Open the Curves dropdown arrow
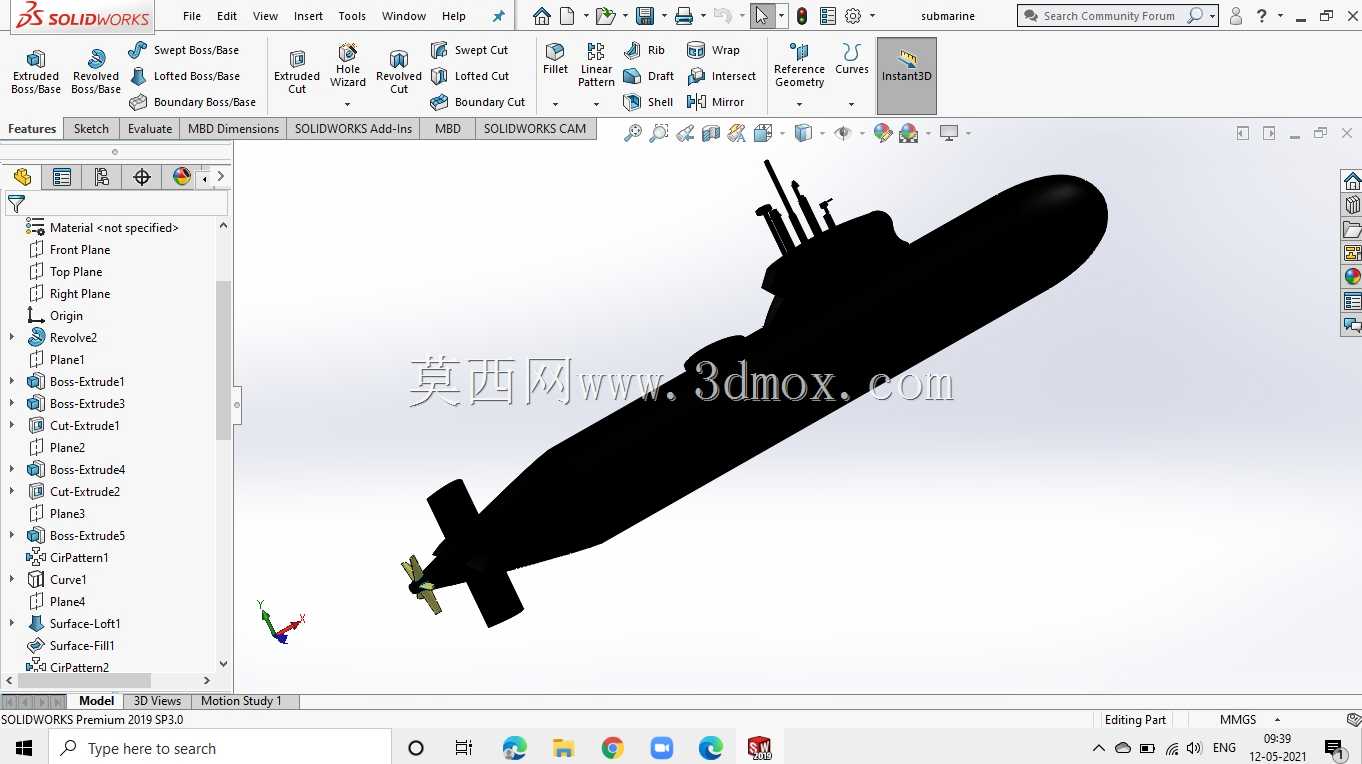This screenshot has width=1362, height=764. (852, 104)
